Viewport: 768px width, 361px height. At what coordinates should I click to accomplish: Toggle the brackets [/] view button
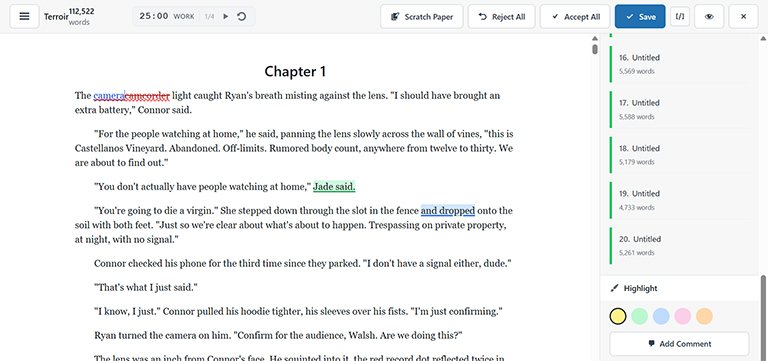pos(680,17)
